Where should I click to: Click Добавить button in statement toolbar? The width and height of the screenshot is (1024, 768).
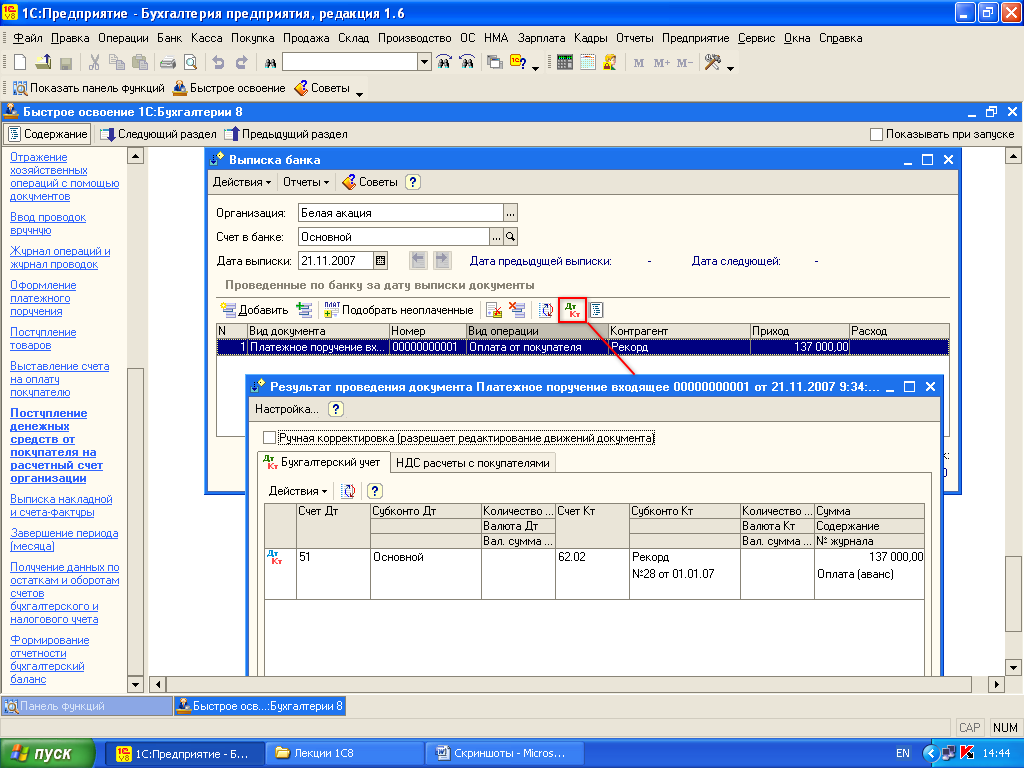pos(255,310)
